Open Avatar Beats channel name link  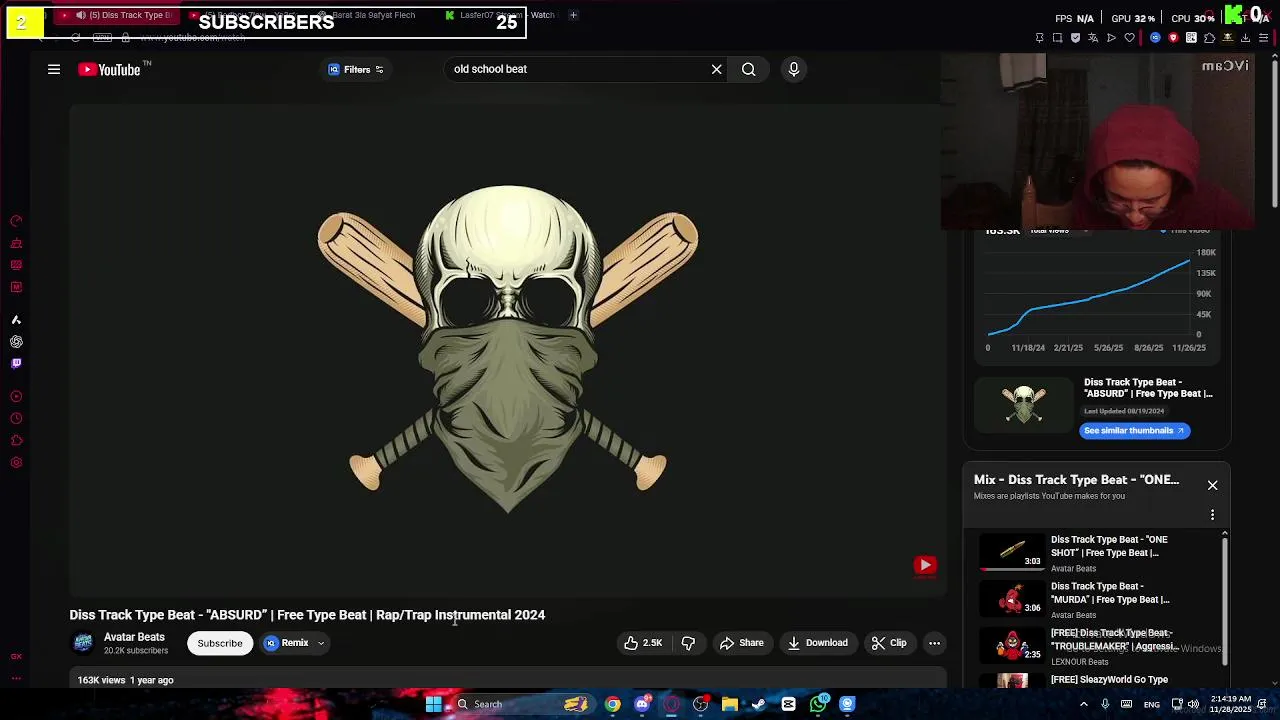point(134,637)
